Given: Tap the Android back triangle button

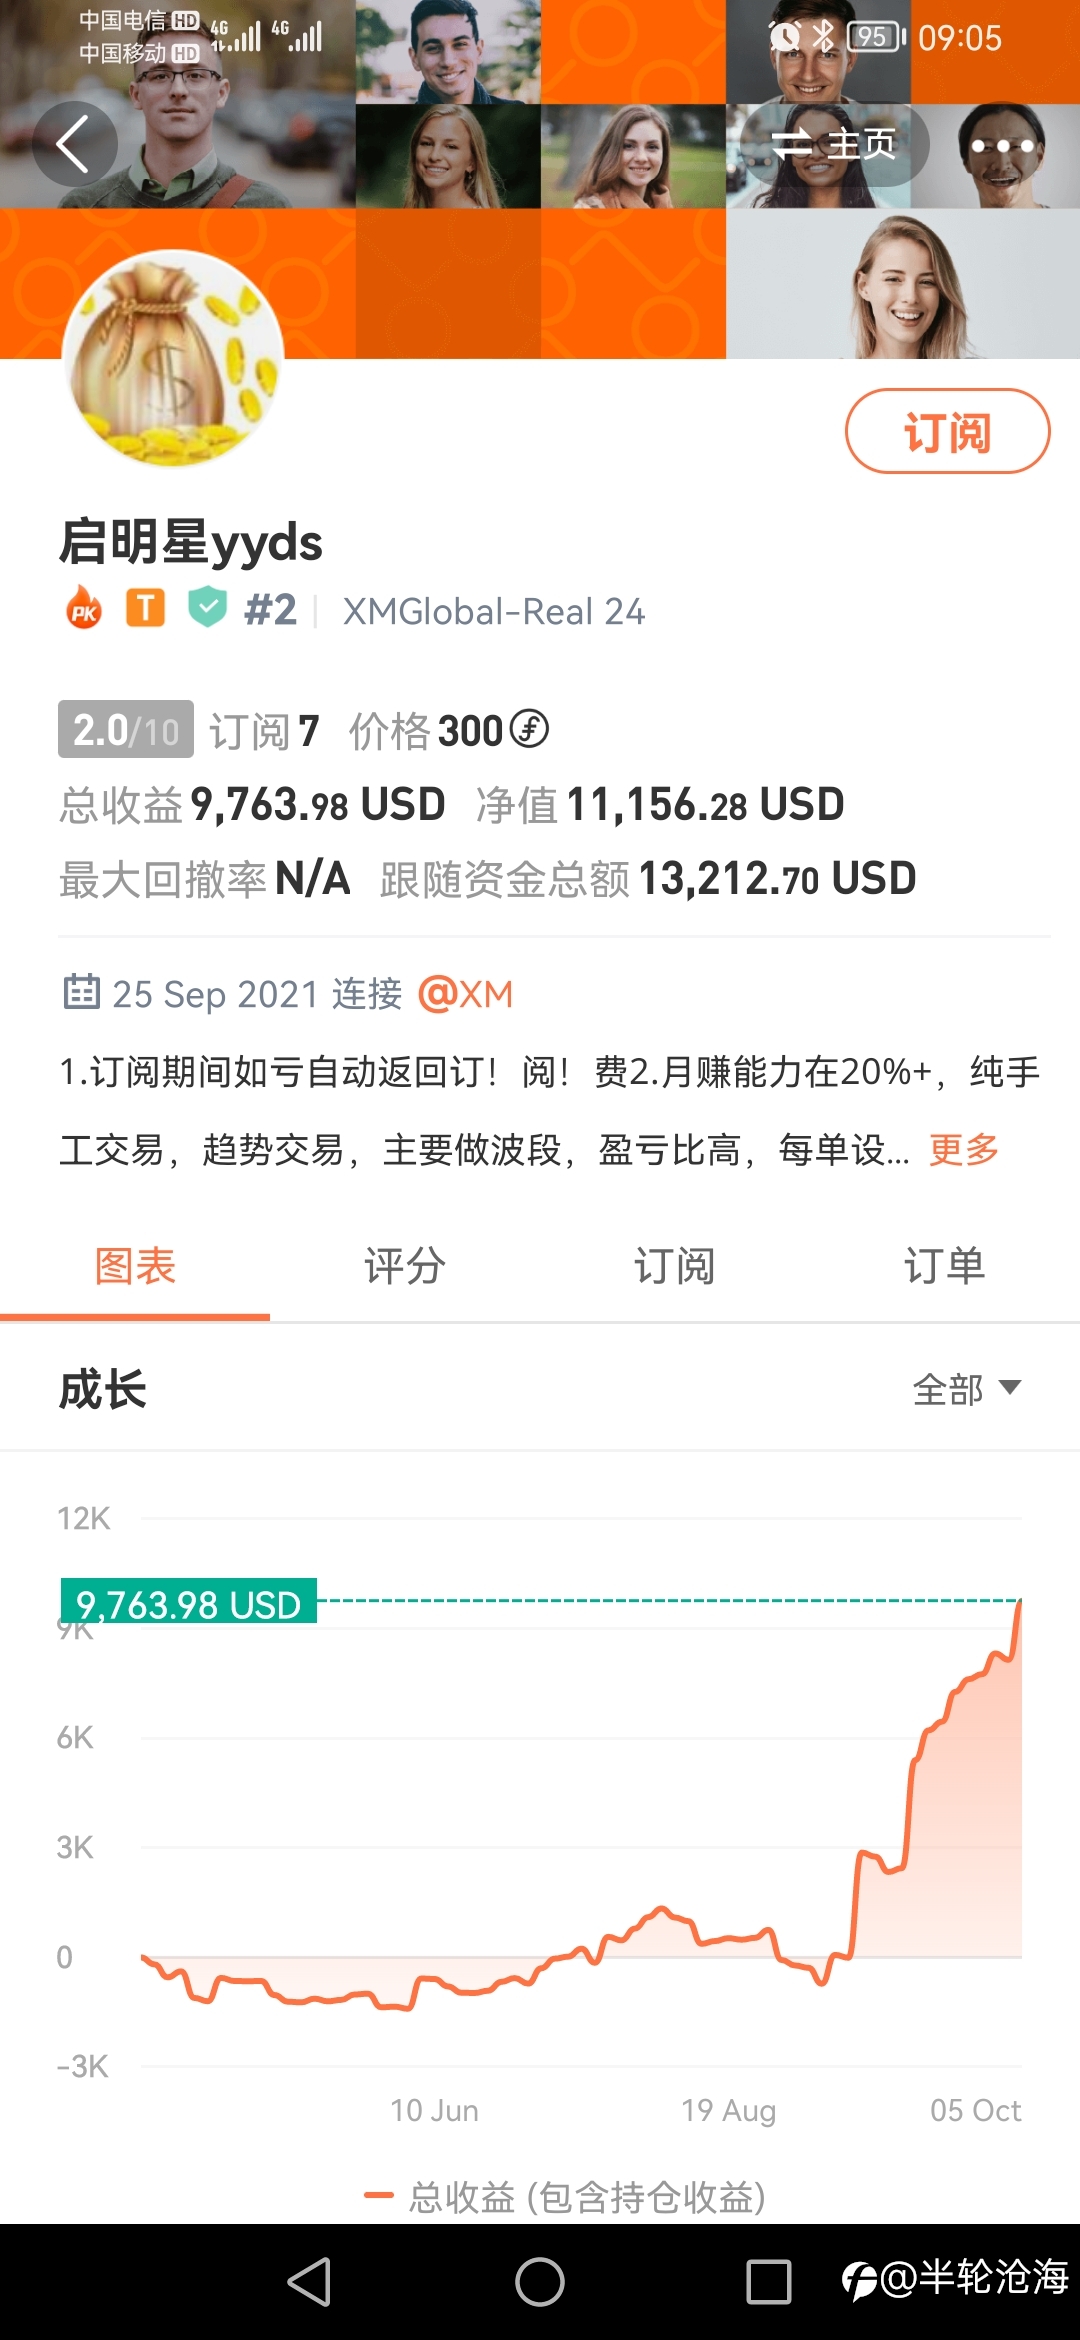Looking at the screenshot, I should pos(309,2282).
